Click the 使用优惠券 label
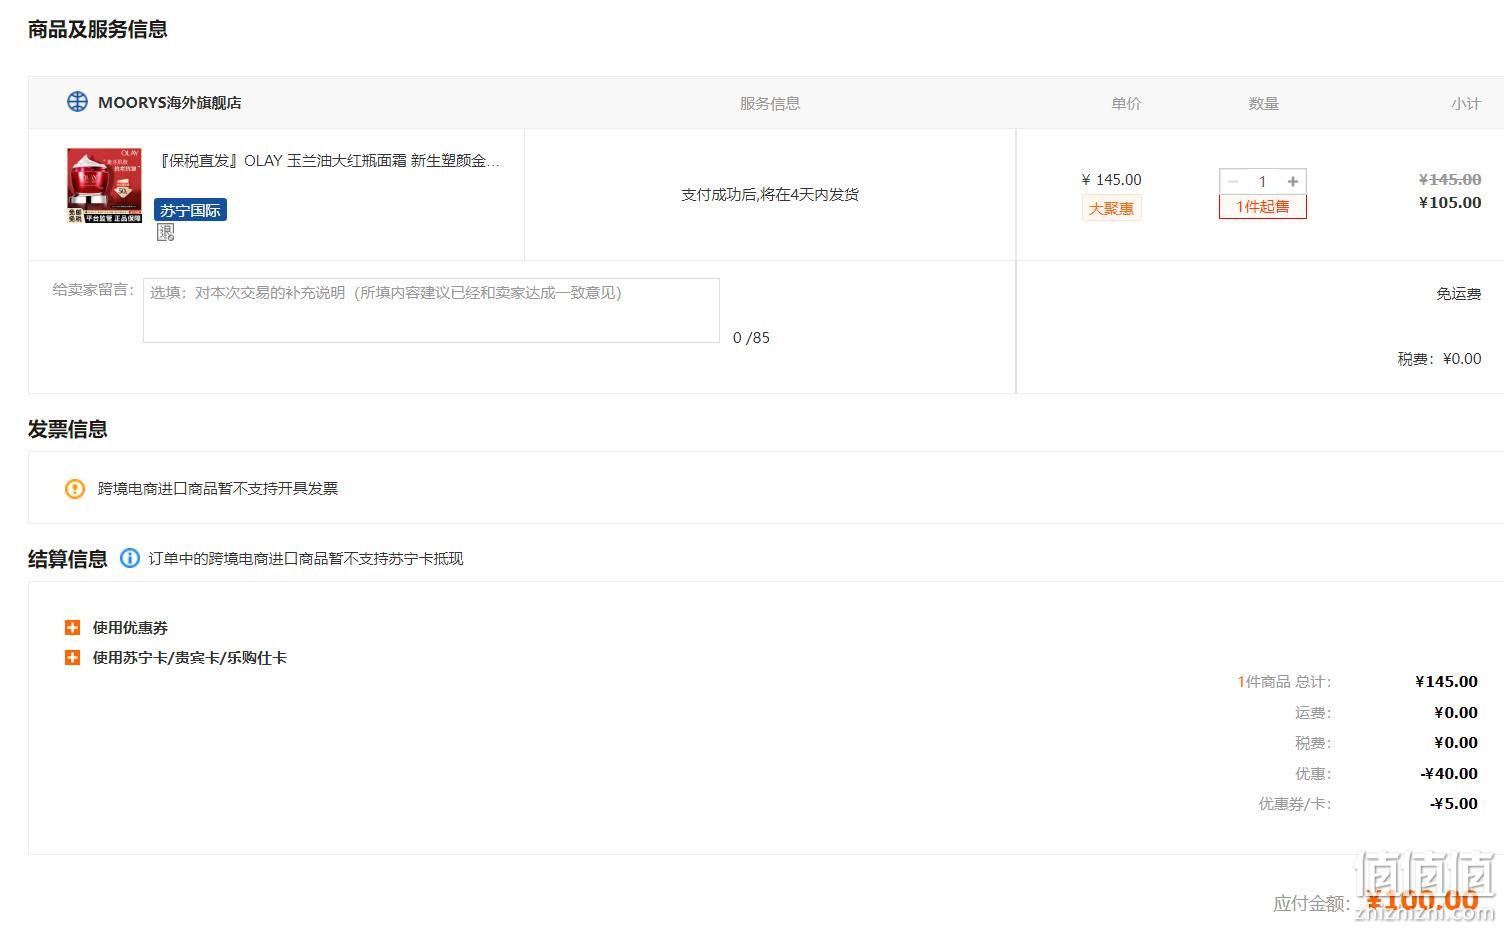This screenshot has height=930, width=1504. click(130, 628)
